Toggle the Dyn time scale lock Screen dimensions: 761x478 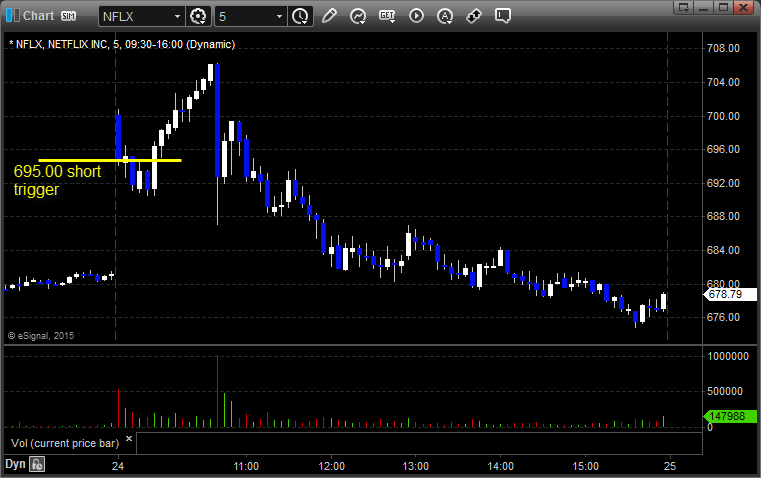tap(37, 464)
